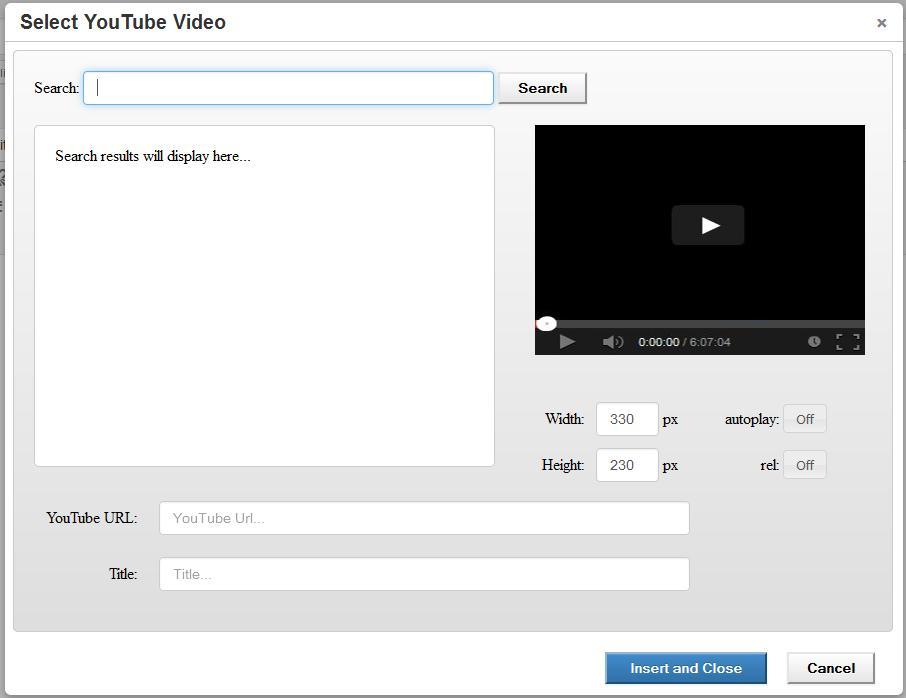Click Insert and Close button

(686, 668)
